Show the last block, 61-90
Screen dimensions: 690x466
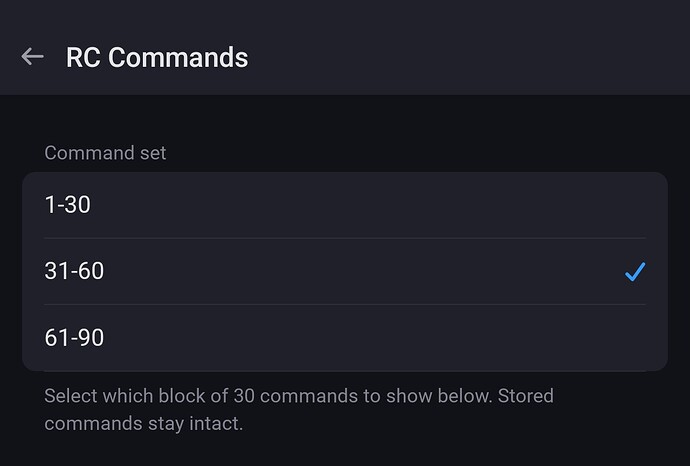click(344, 338)
